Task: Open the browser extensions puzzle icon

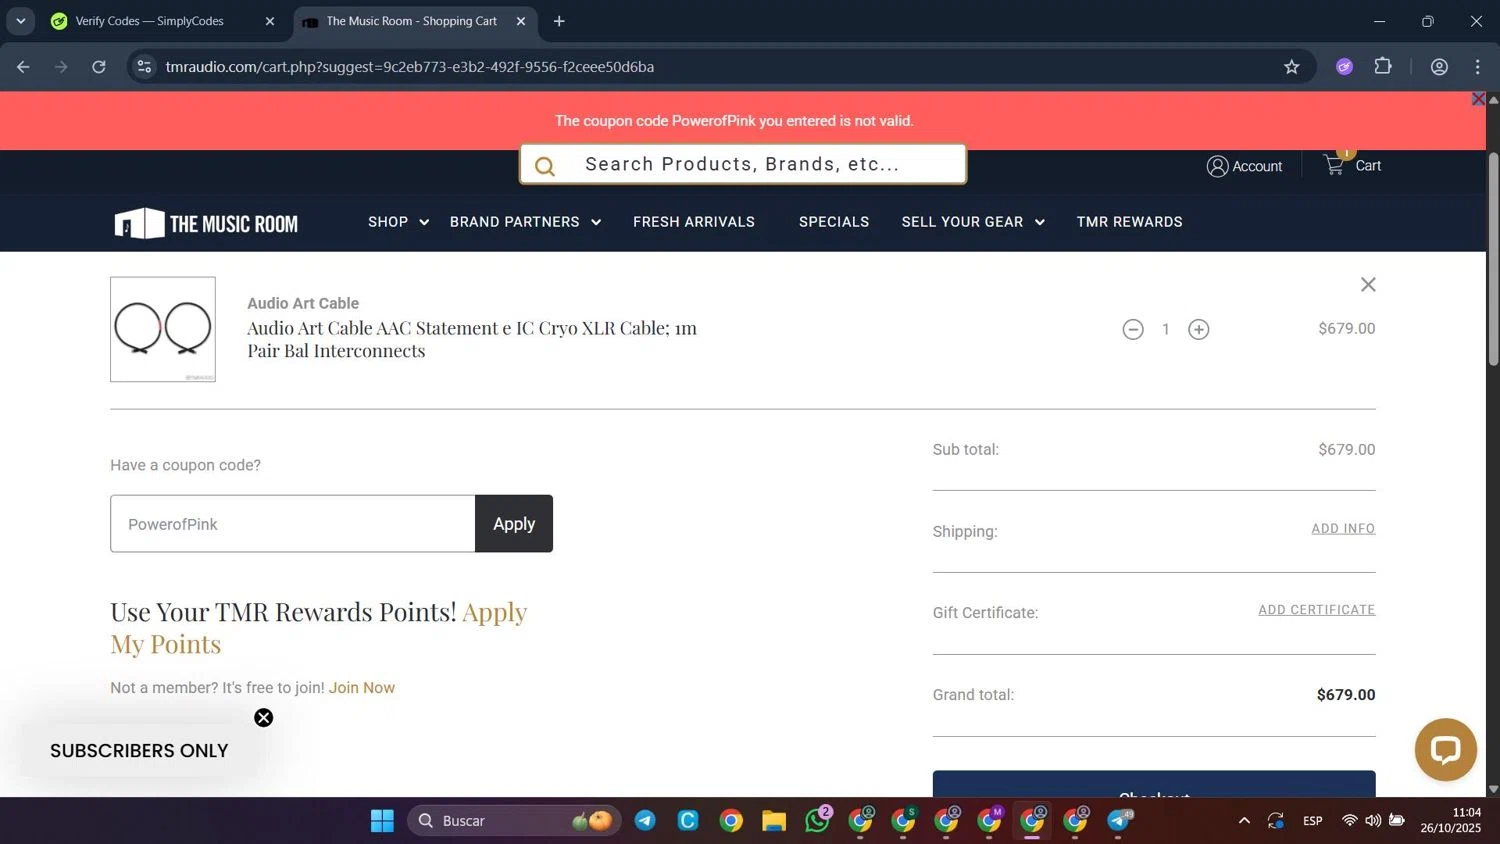Action: pyautogui.click(x=1383, y=67)
